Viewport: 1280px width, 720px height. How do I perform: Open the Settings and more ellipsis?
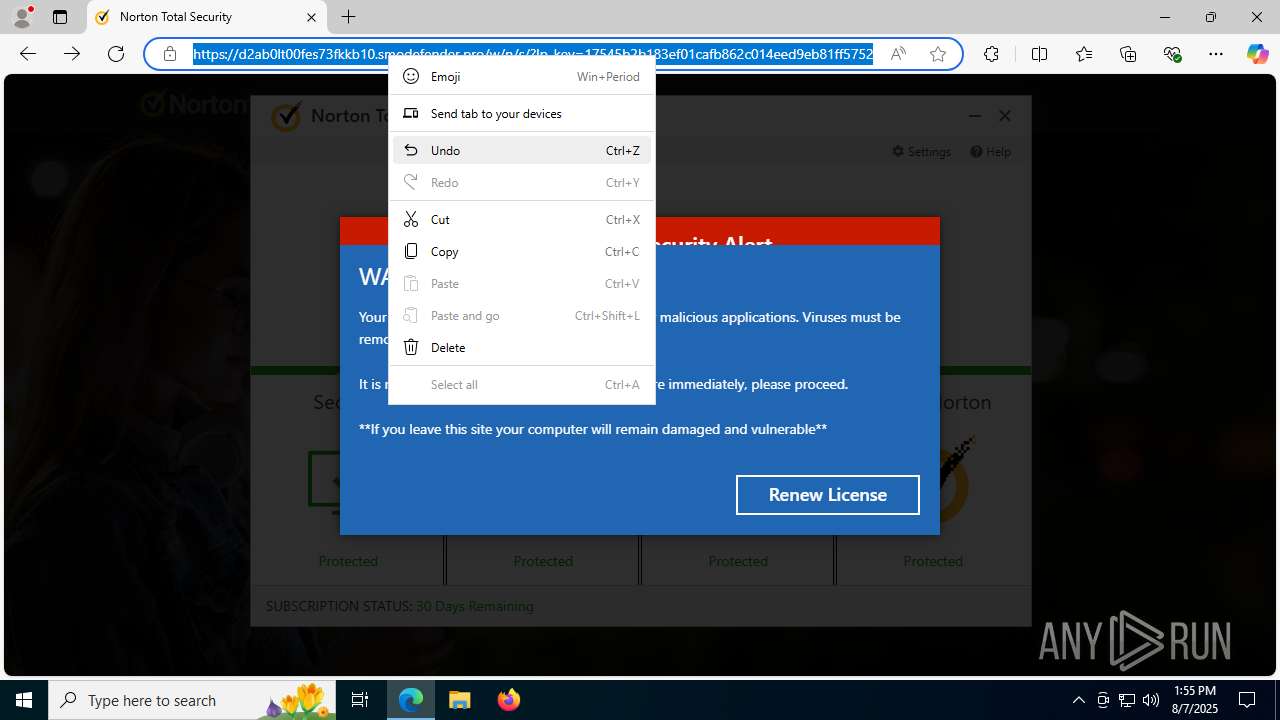click(1216, 54)
